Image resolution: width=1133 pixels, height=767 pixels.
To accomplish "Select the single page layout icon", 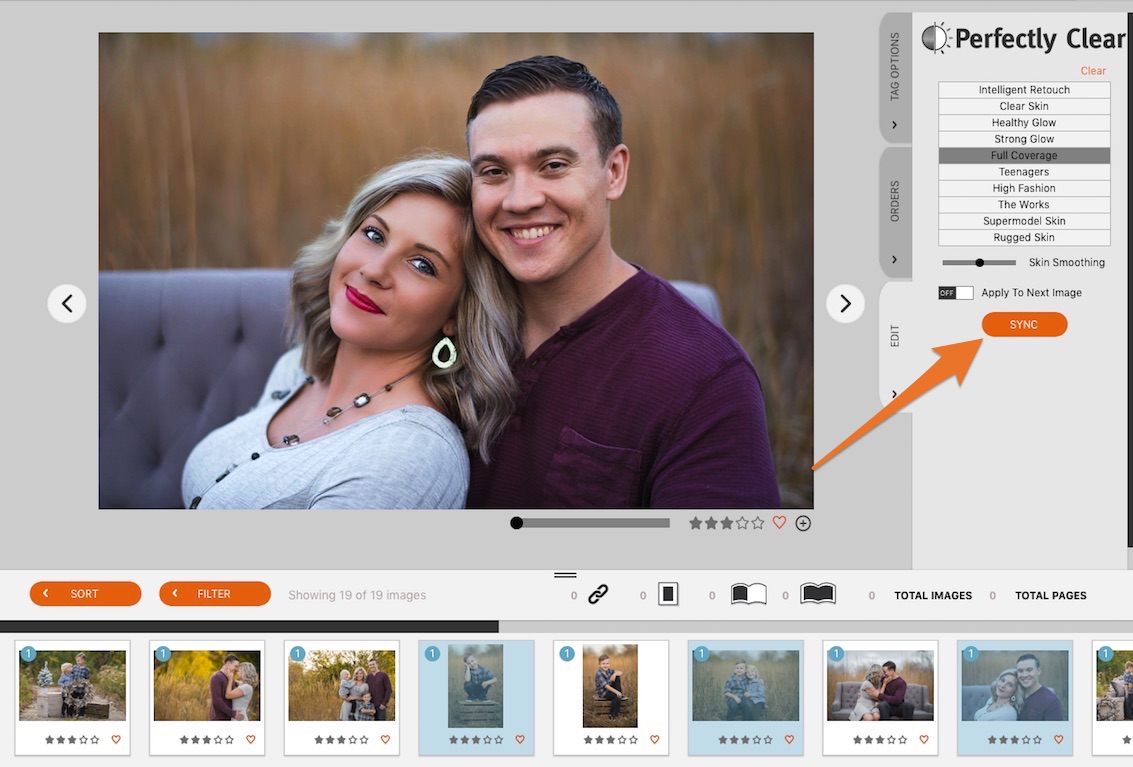I will (x=668, y=595).
